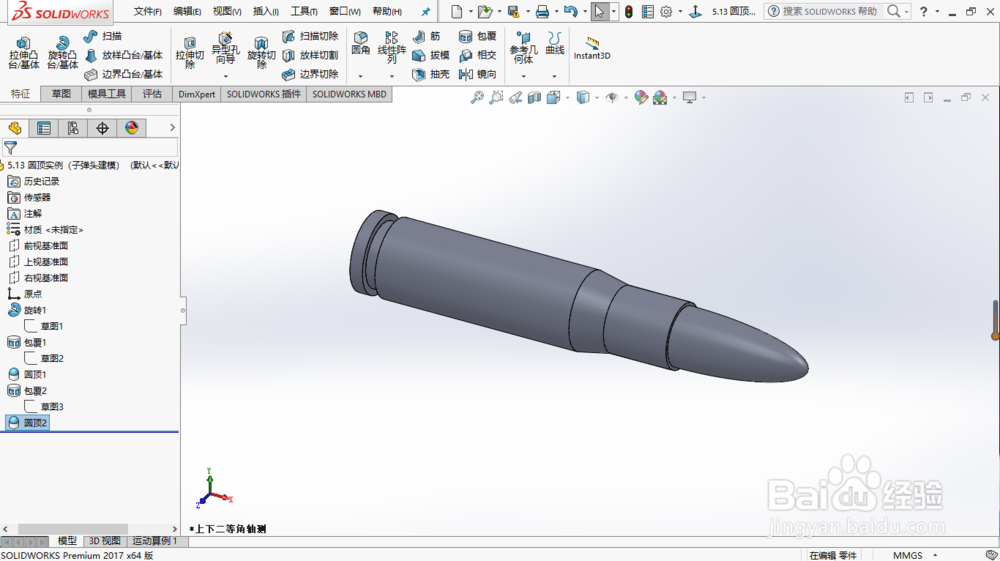Click the MMGS unit system in status bar

point(908,555)
